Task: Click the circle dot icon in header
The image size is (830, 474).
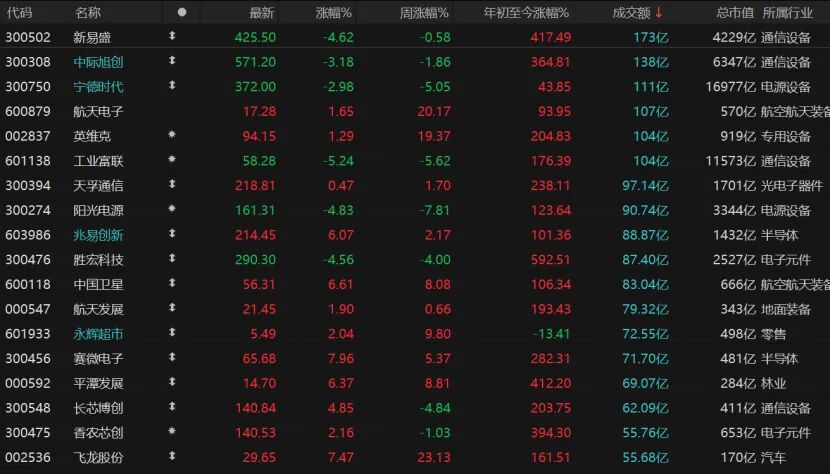Action: point(182,12)
